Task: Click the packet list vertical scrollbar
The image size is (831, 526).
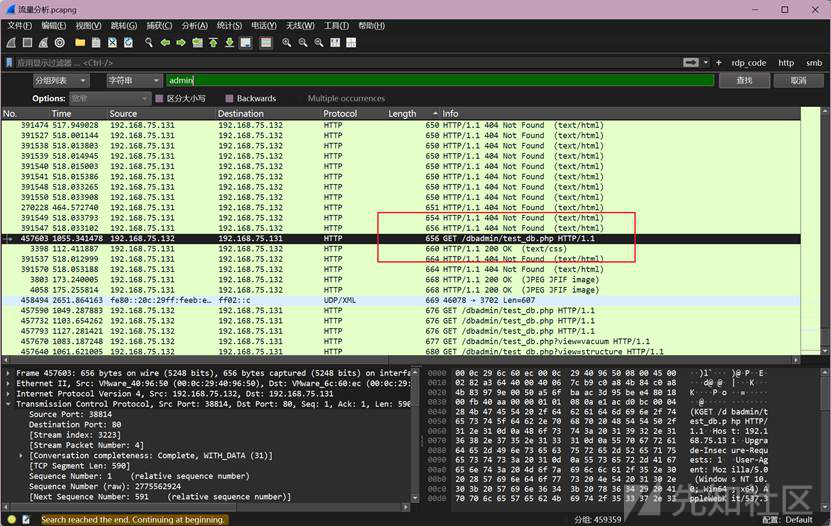Action: (825, 231)
